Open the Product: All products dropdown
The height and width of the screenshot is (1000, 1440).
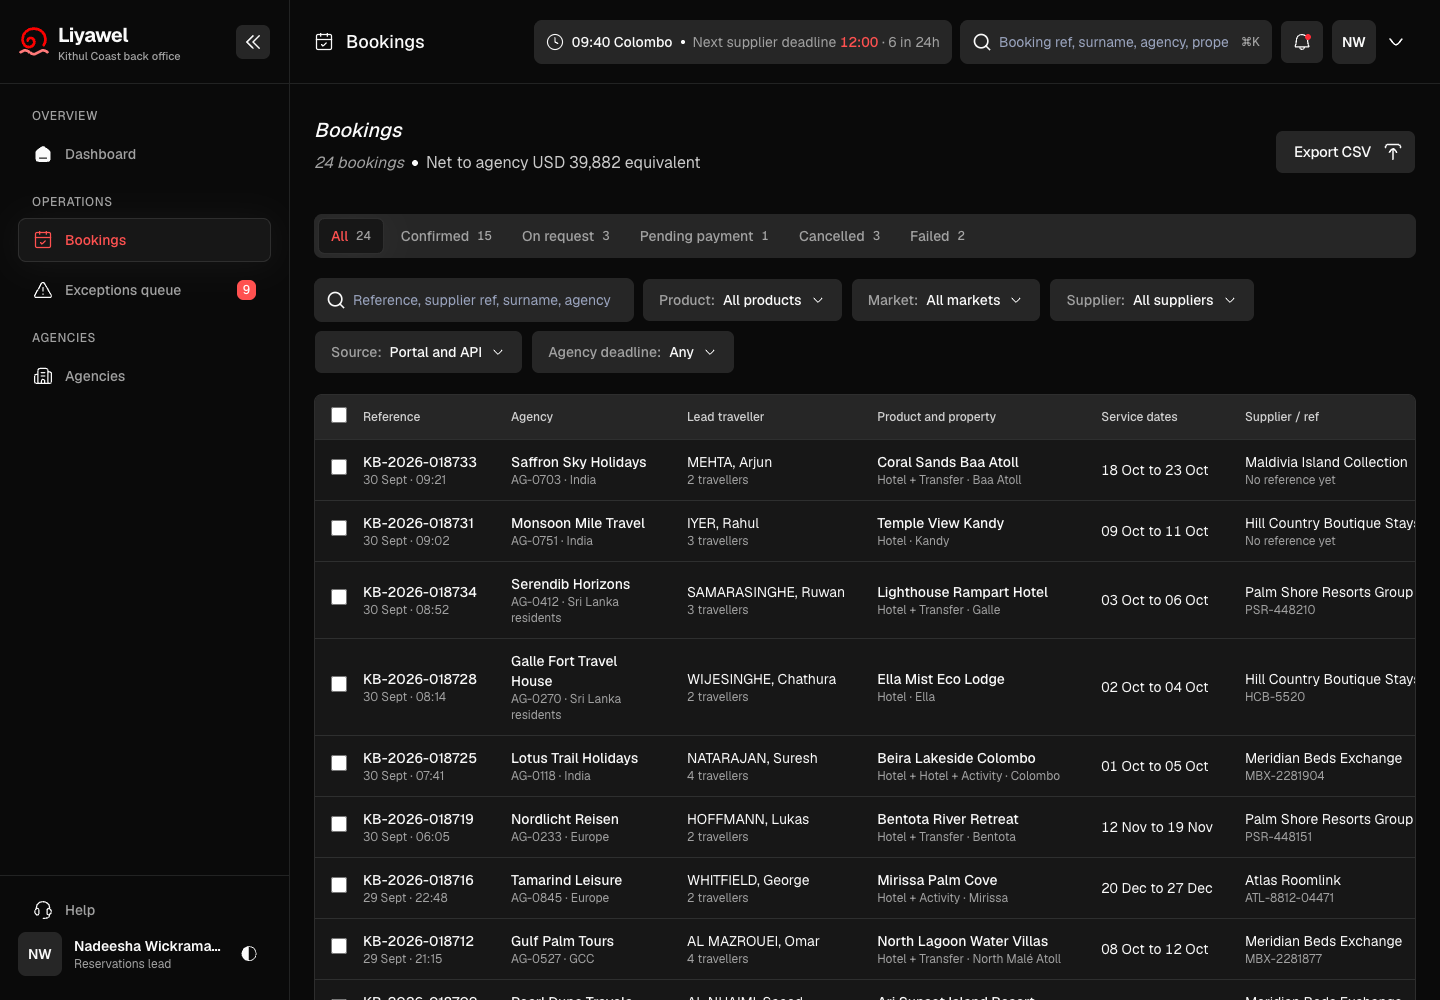click(x=742, y=300)
